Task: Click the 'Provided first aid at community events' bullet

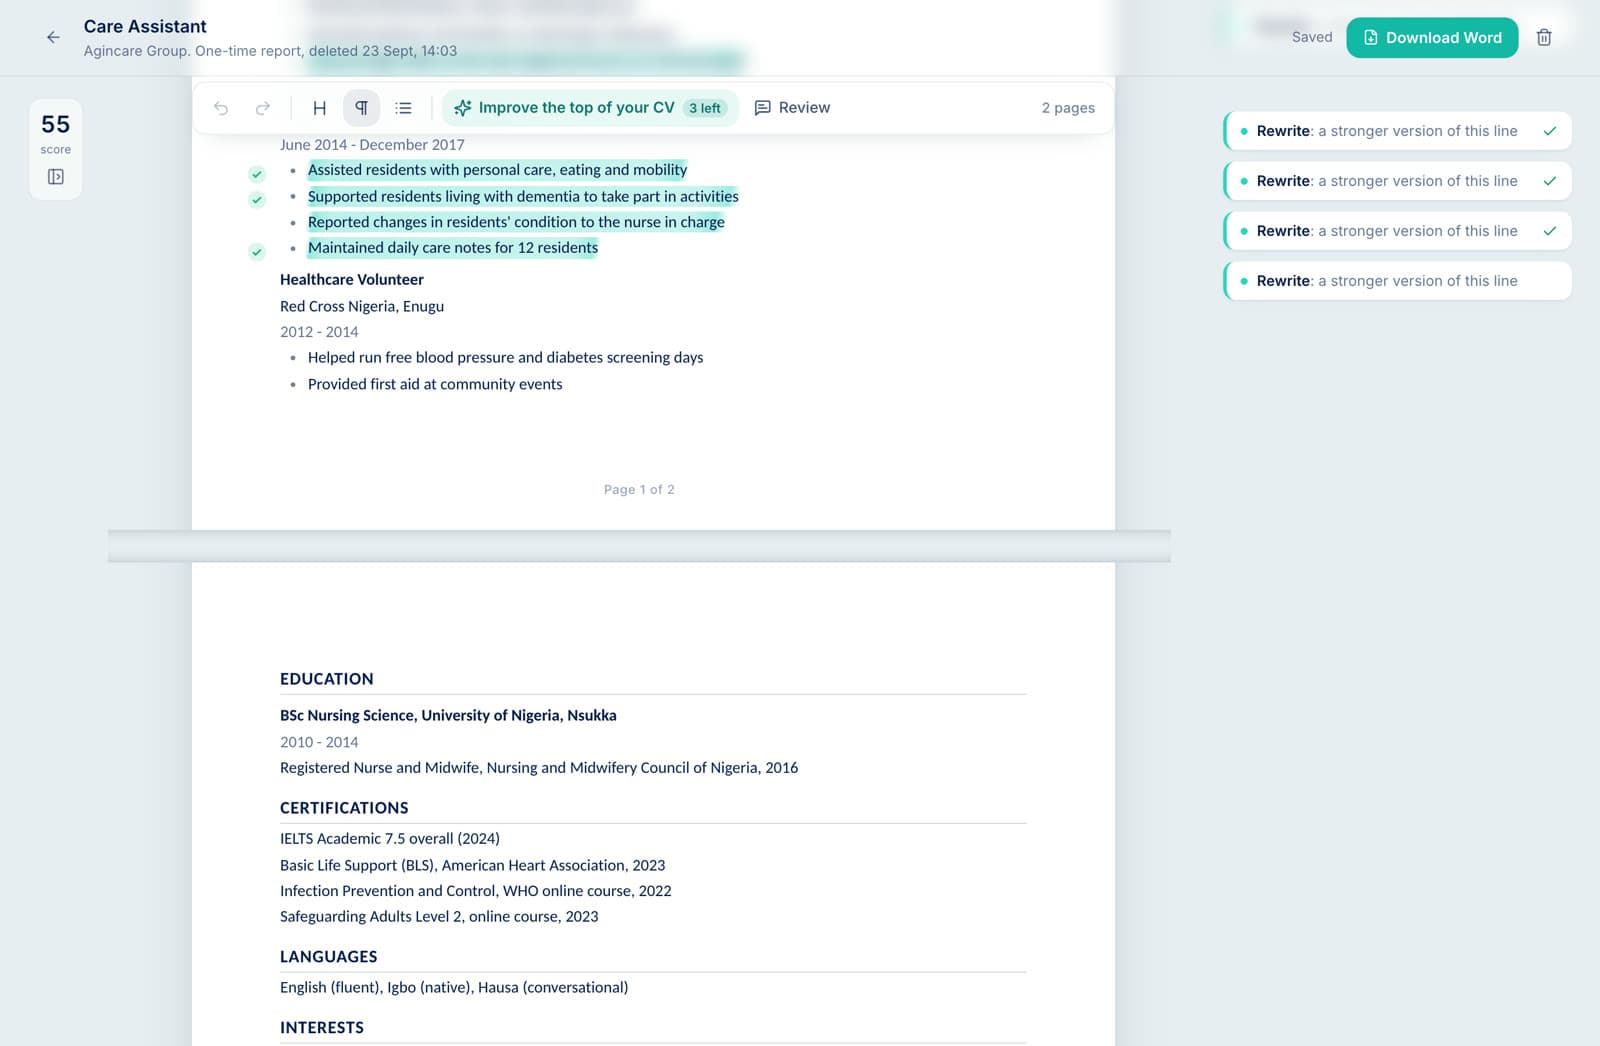Action: (x=435, y=385)
